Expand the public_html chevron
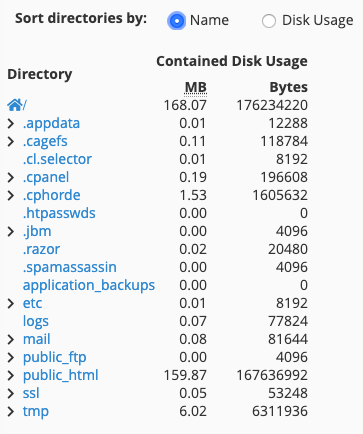This screenshot has width=363, height=434. (11, 376)
